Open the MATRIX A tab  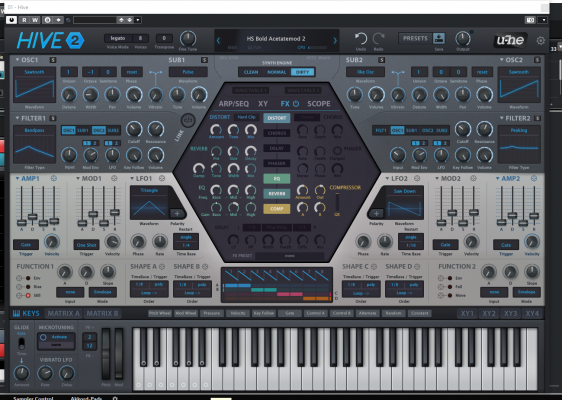63,314
